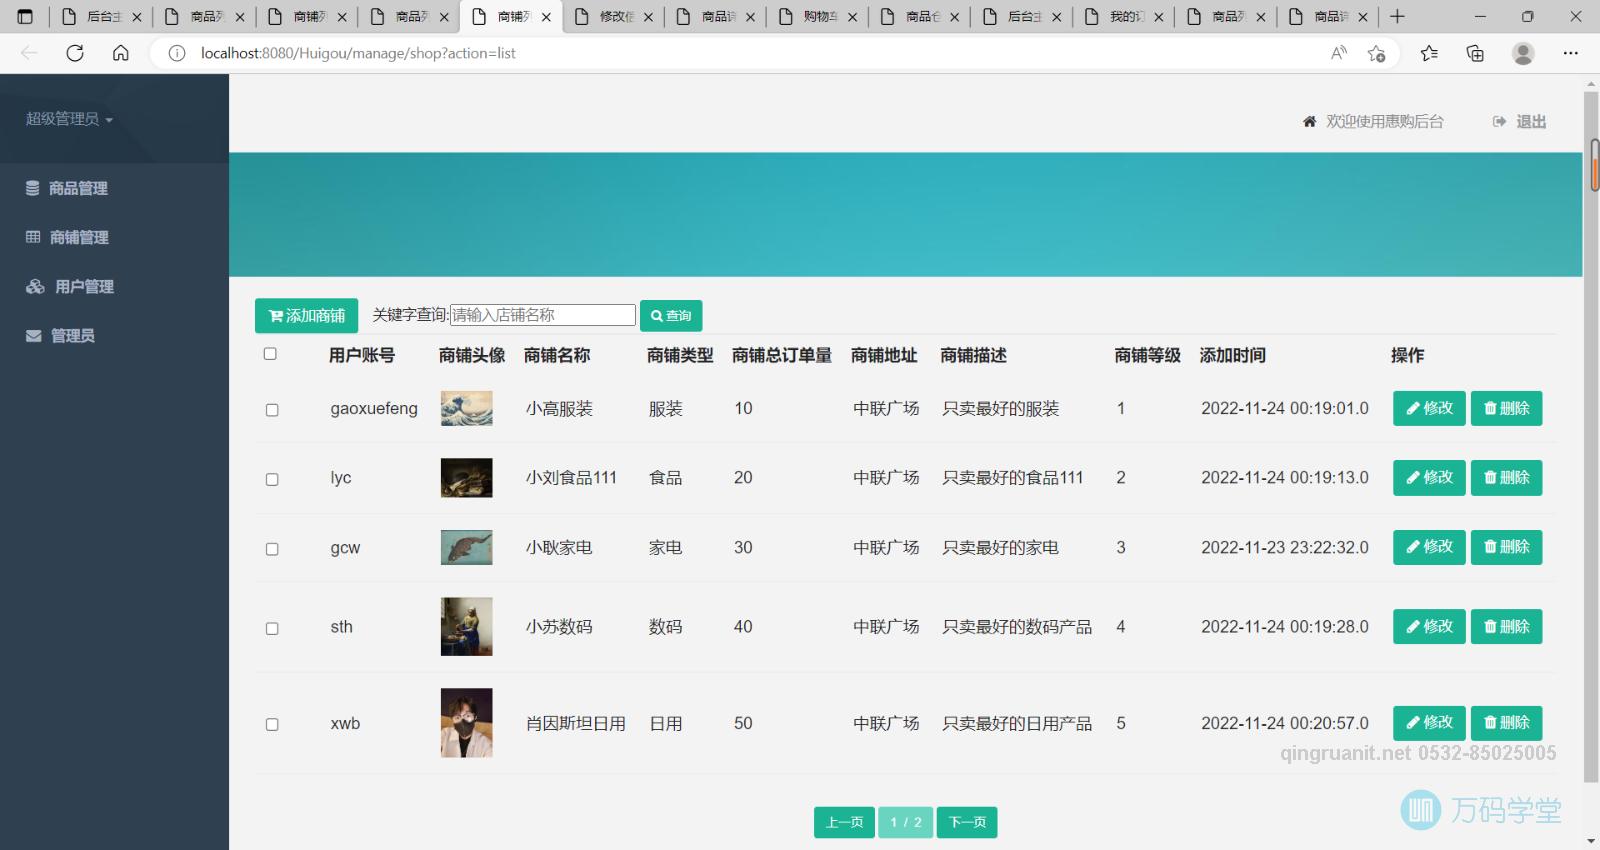The height and width of the screenshot is (850, 1600).
Task: Go to next page with 下一页
Action: 967,822
